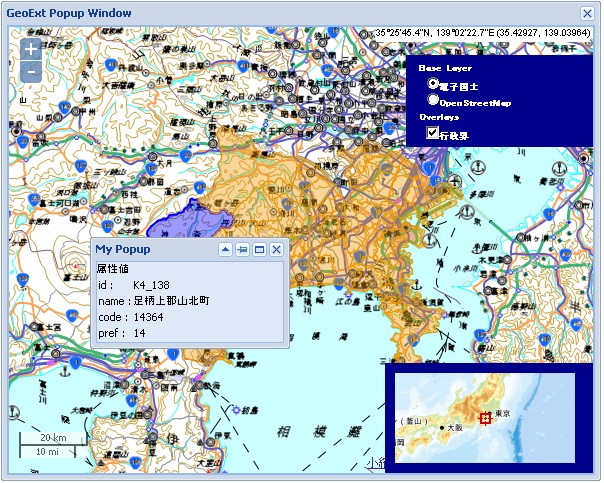Zoom in with the plus button
Screen dimensions: 604x483
(x=31, y=49)
